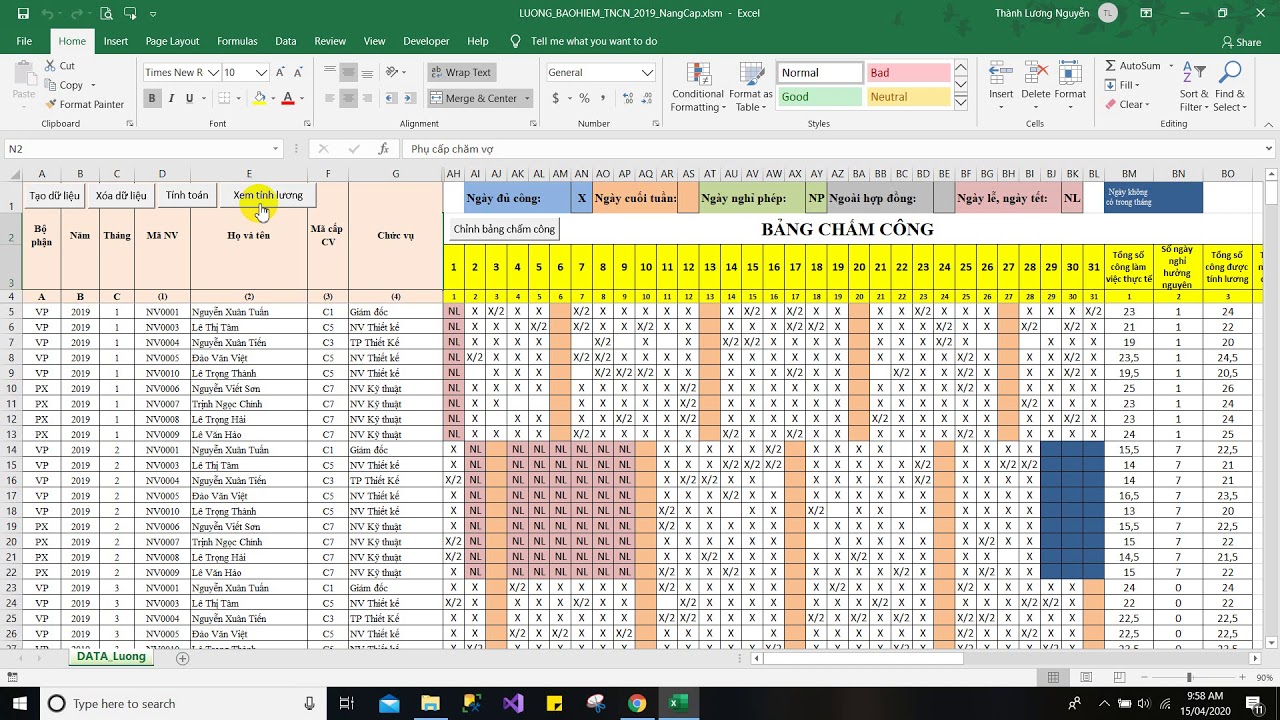This screenshot has width=1280, height=720.
Task: Click the Xóa dữ liệu button
Action: (x=121, y=195)
